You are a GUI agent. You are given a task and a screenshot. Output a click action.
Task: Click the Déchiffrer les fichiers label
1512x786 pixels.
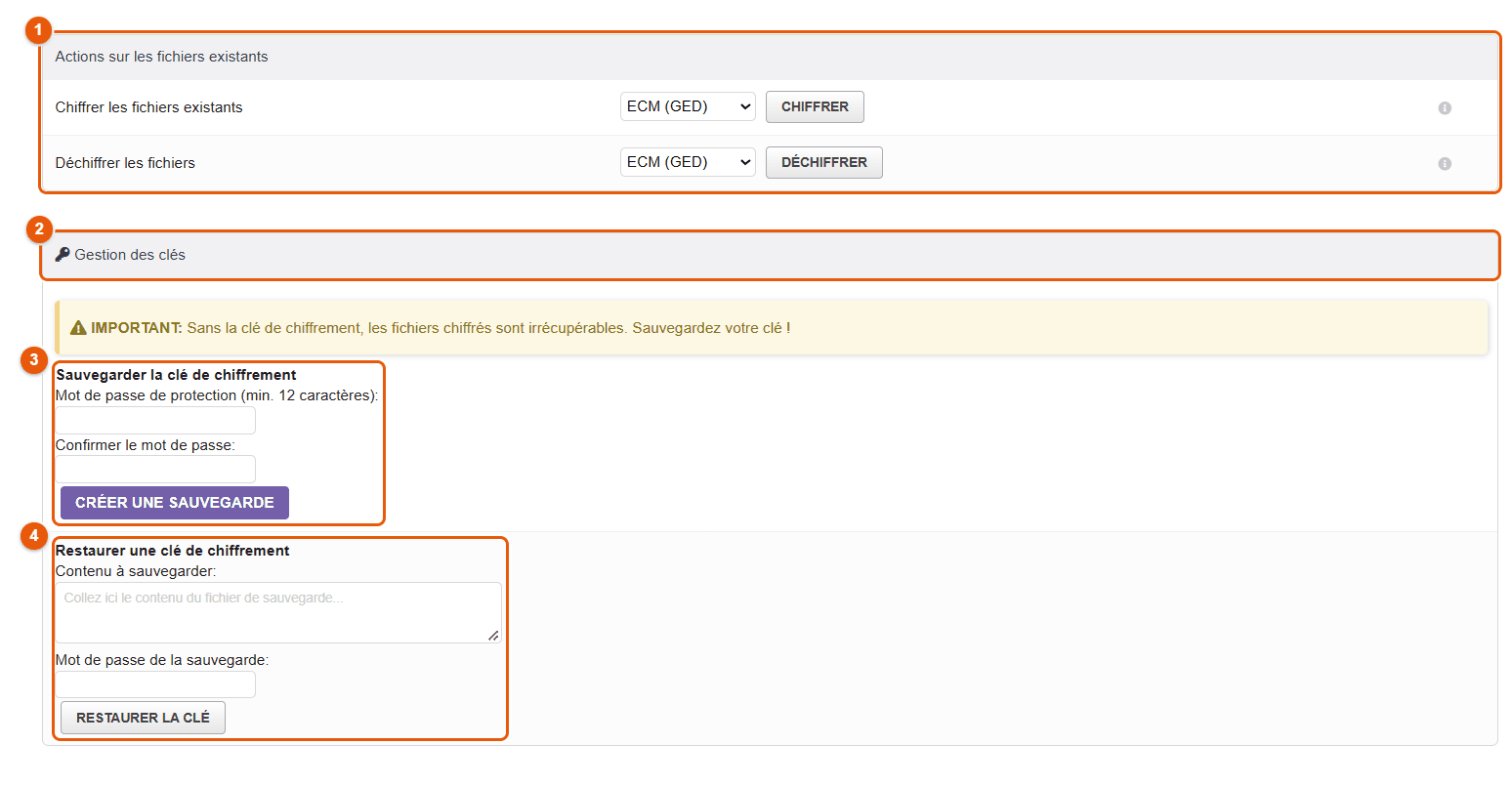coord(125,162)
